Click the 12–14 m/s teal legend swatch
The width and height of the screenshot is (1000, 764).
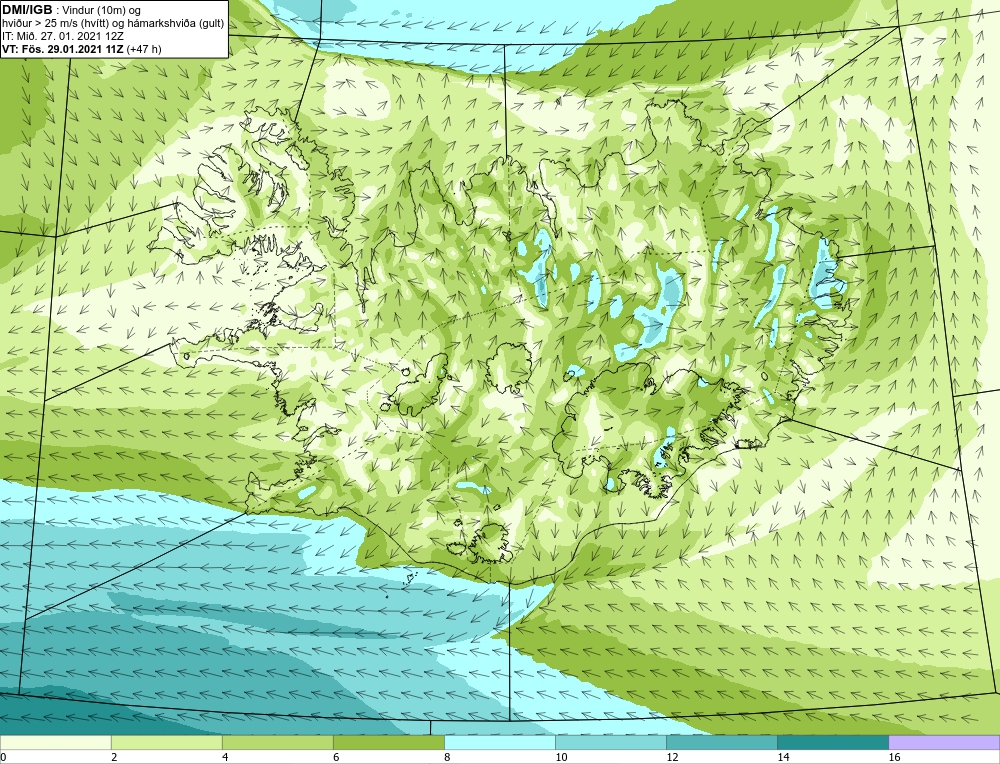(x=722, y=742)
